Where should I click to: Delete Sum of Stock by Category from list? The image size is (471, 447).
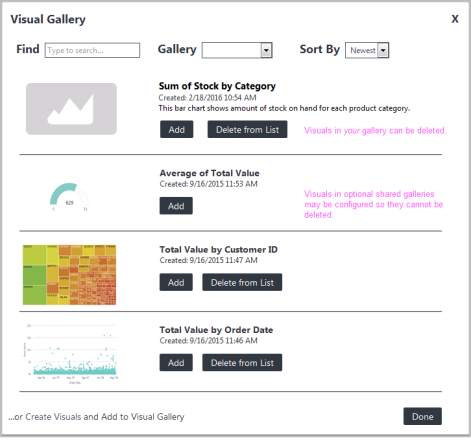coord(247,129)
